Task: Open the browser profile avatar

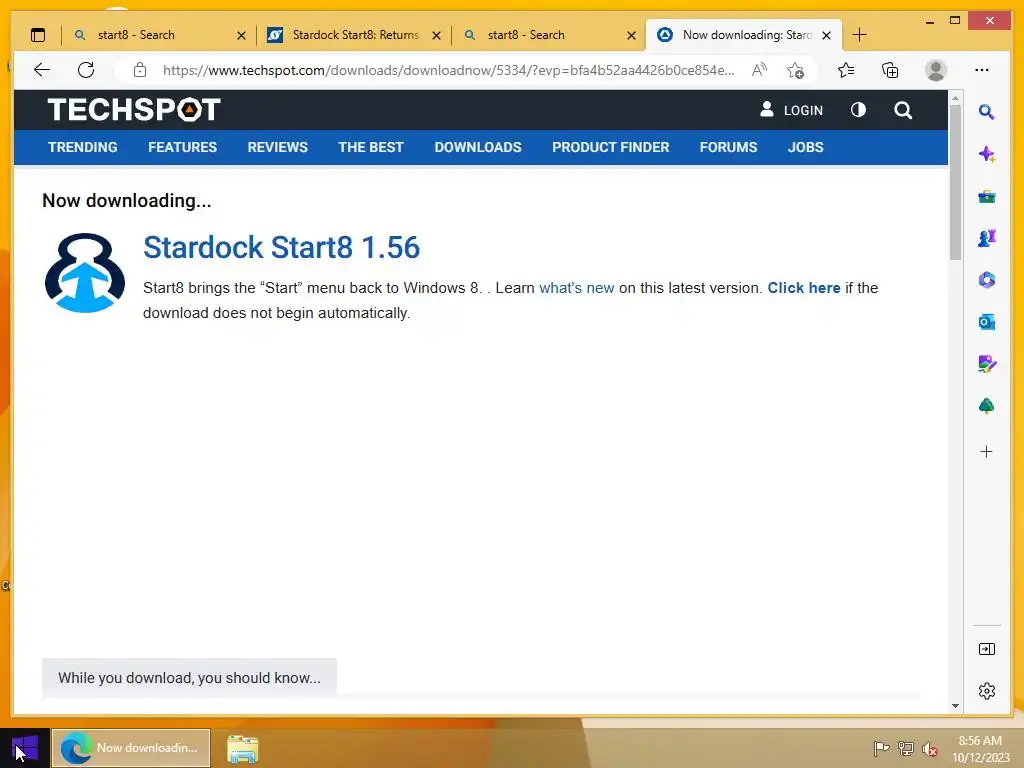Action: [936, 70]
